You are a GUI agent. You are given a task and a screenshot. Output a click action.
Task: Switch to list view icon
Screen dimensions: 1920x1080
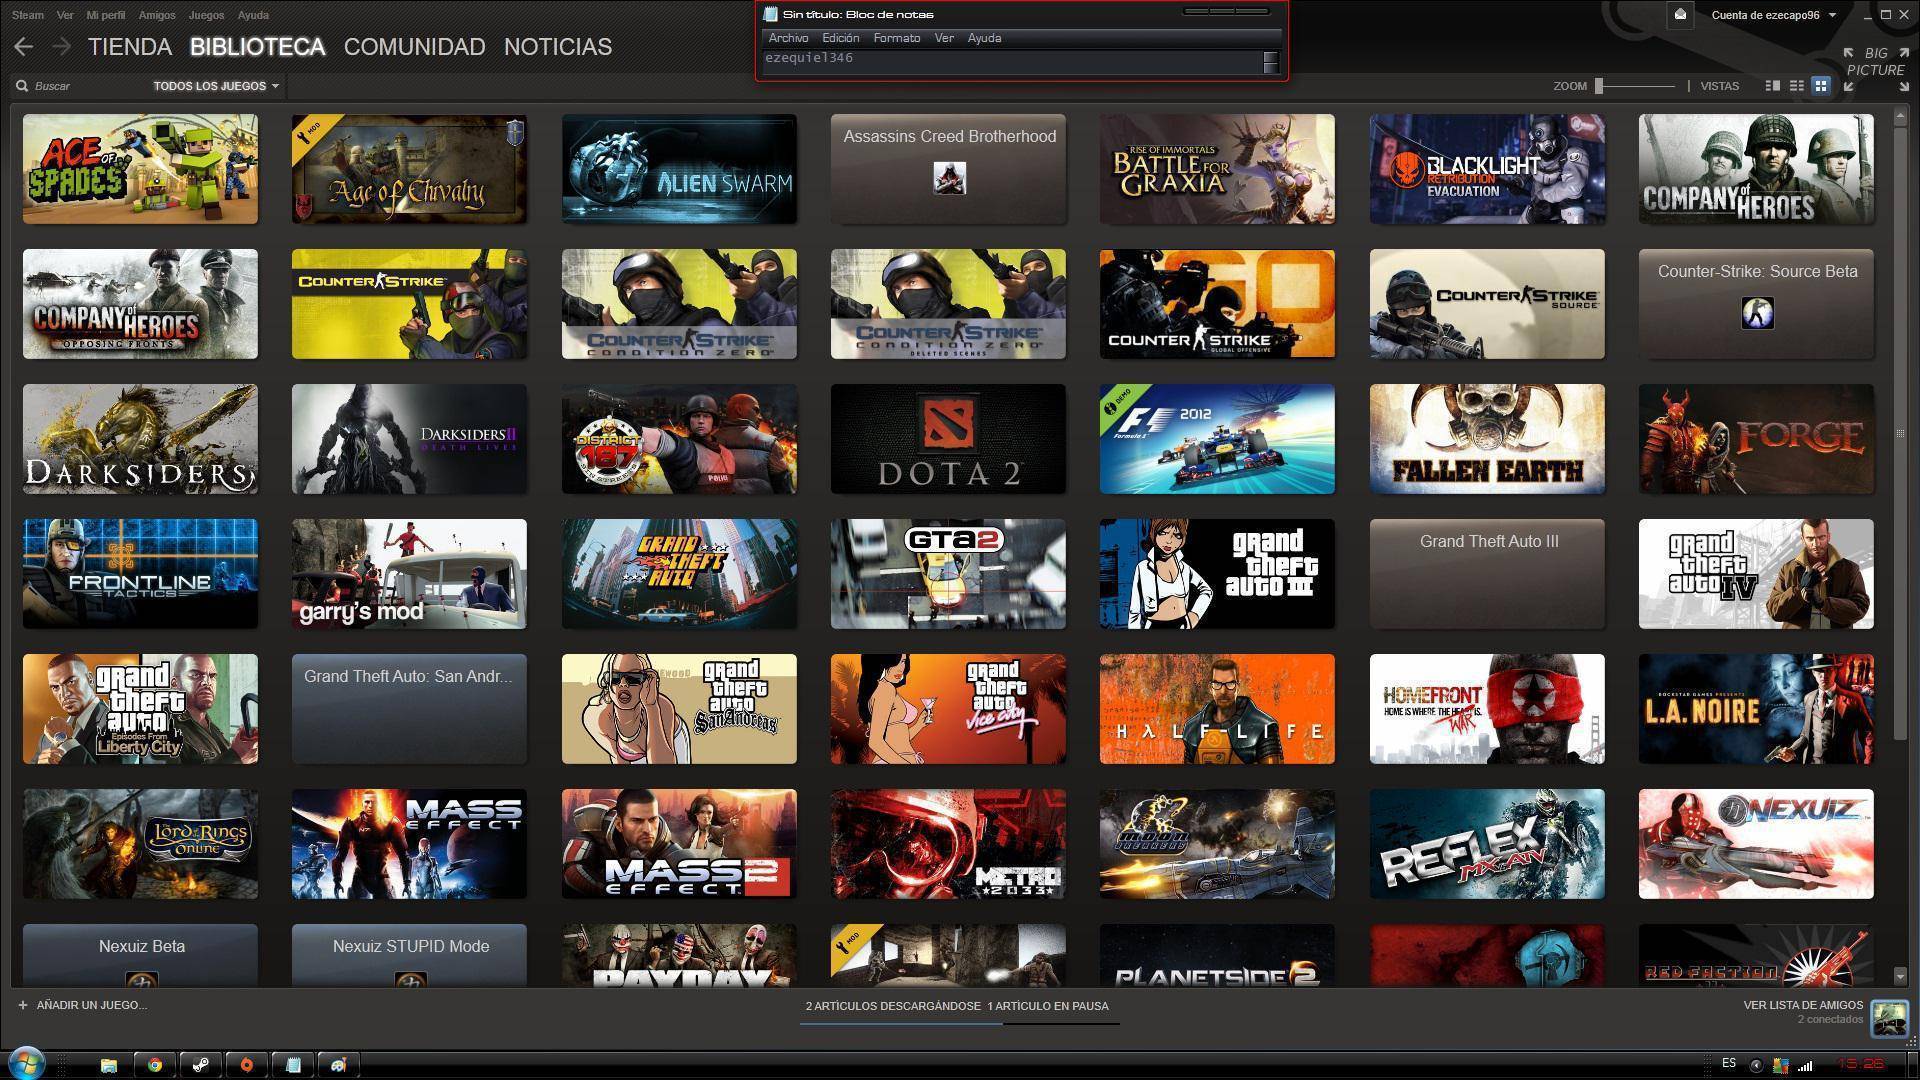pyautogui.click(x=1797, y=86)
